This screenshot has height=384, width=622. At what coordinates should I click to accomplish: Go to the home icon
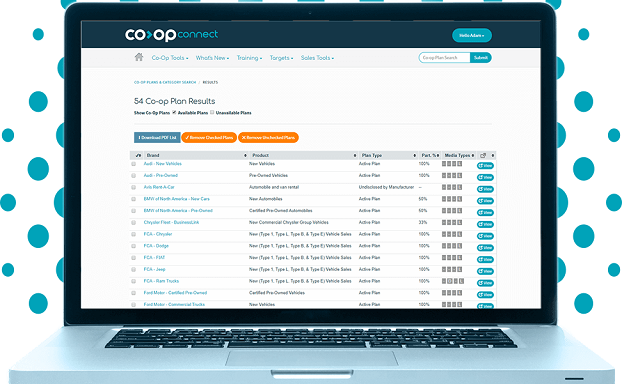point(139,57)
